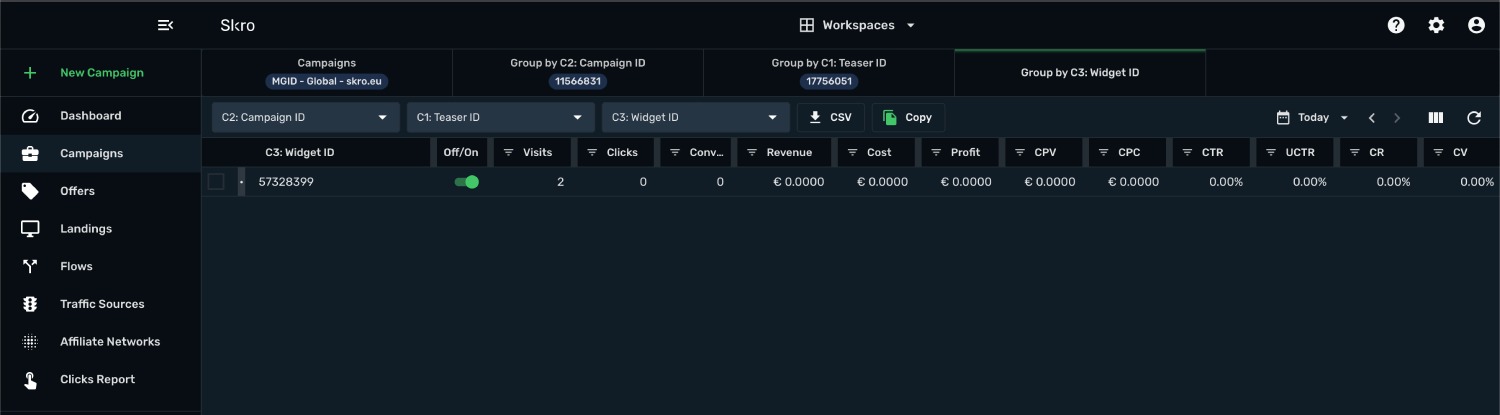1500x415 pixels.
Task: Filter the Visits column
Action: (508, 153)
